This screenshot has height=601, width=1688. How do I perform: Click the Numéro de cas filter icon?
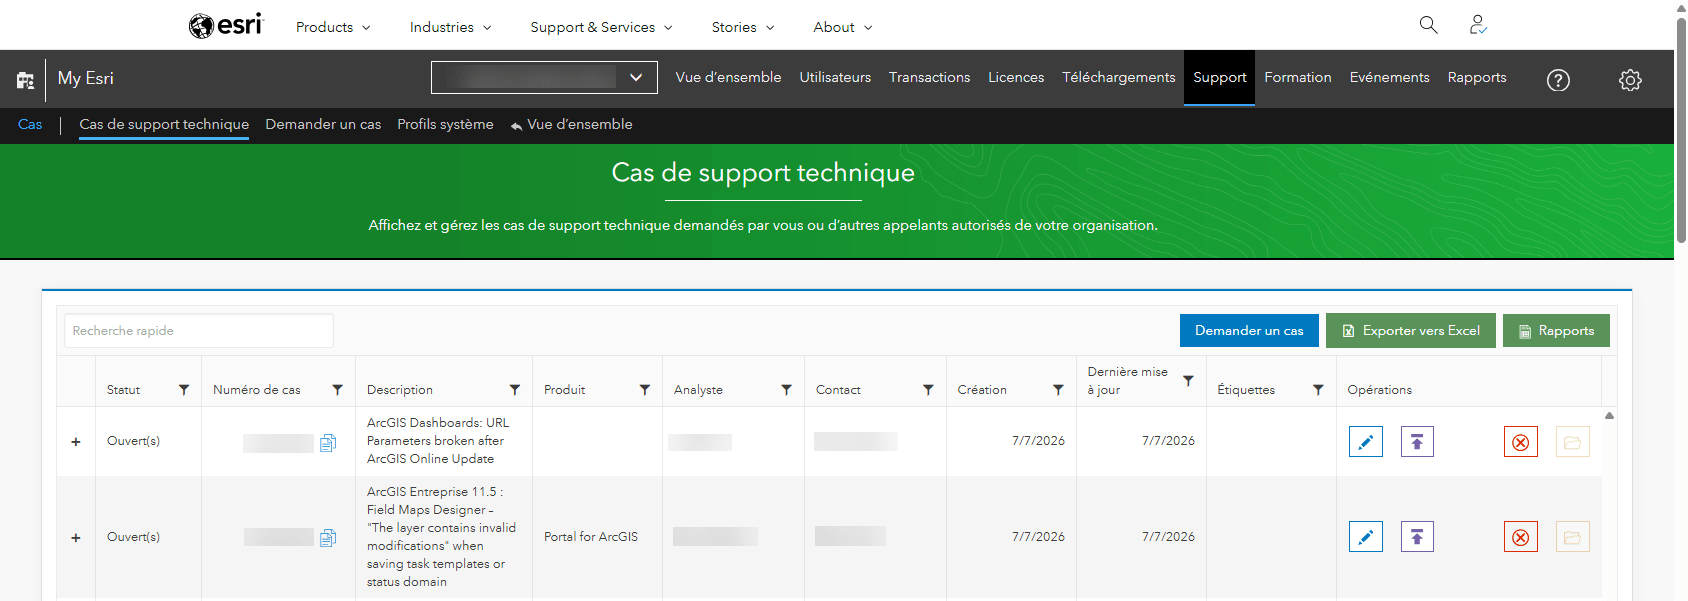point(338,390)
